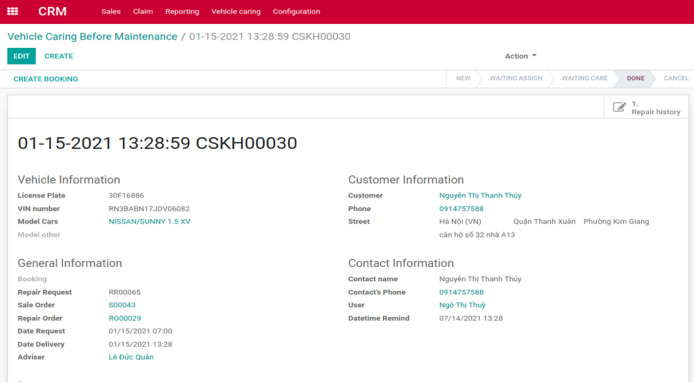The width and height of the screenshot is (694, 382).
Task: Click the EDIT button
Action: (21, 56)
